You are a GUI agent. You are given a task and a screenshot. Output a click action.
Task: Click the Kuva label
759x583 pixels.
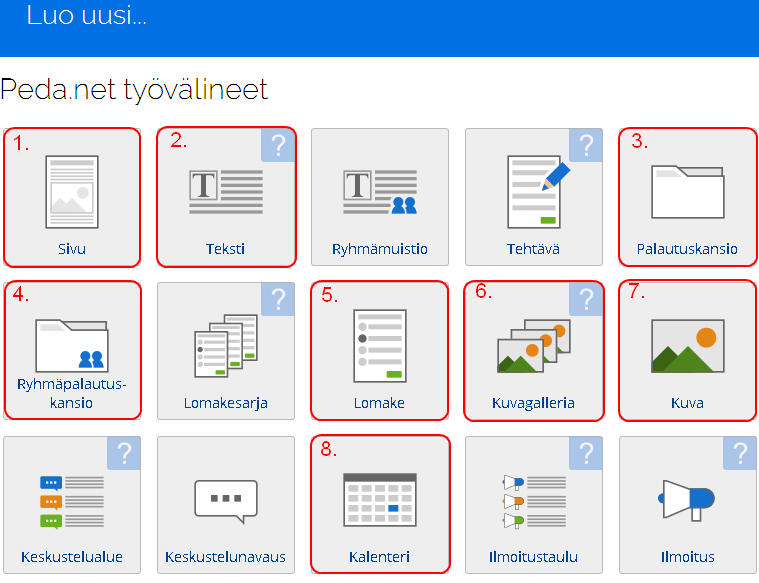pos(687,403)
